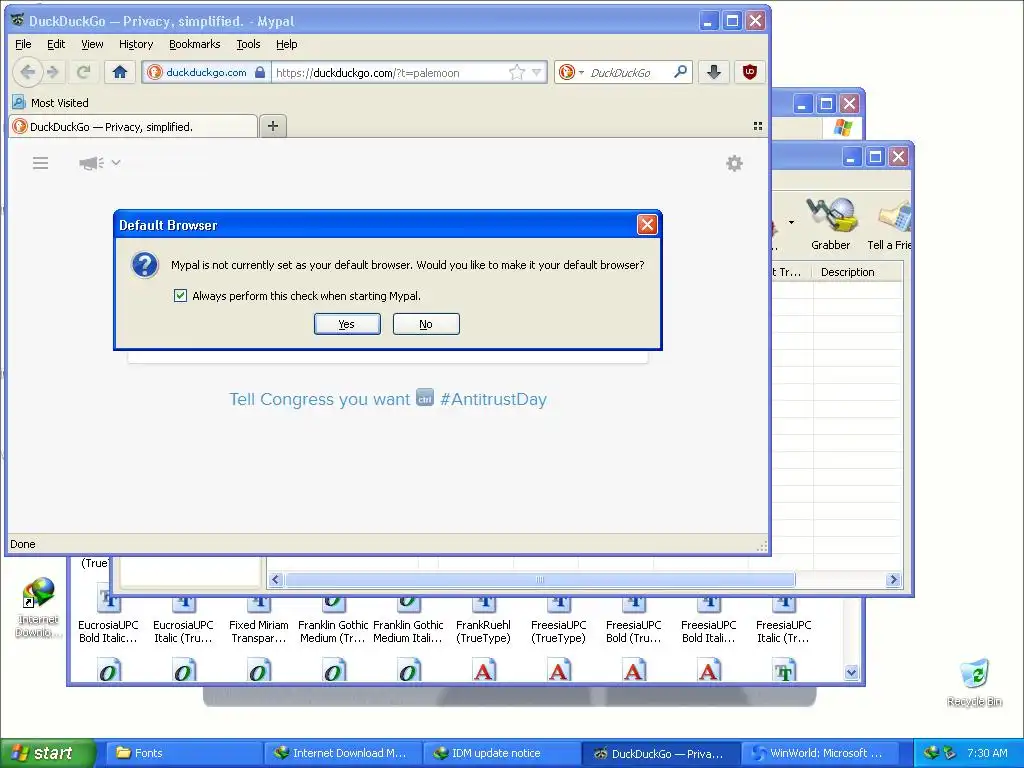Open the Downloads arrow button
The width and height of the screenshot is (1024, 768).
click(x=714, y=72)
